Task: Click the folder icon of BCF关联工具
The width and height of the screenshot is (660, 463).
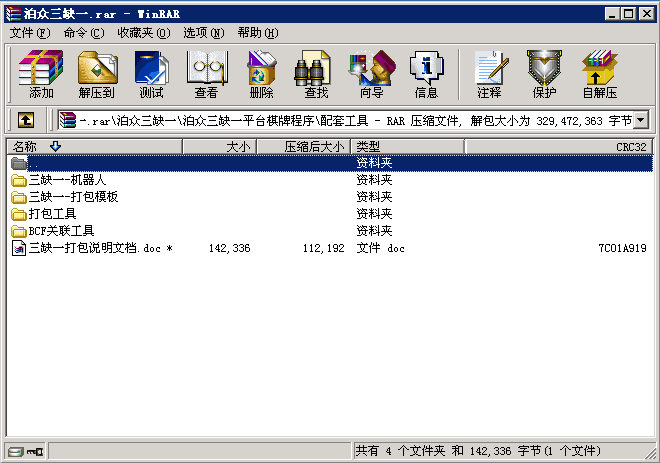Action: click(19, 231)
